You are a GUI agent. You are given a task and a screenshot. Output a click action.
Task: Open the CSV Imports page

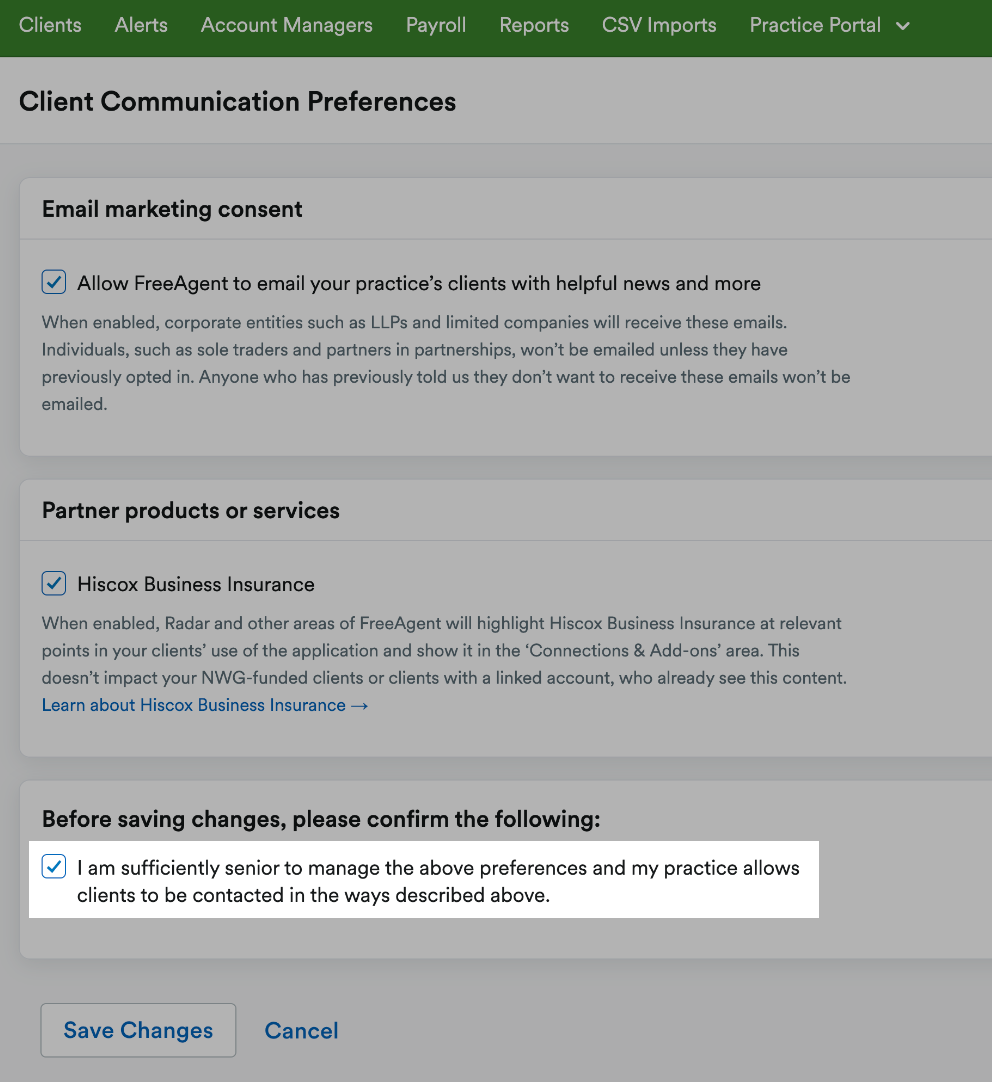[659, 25]
